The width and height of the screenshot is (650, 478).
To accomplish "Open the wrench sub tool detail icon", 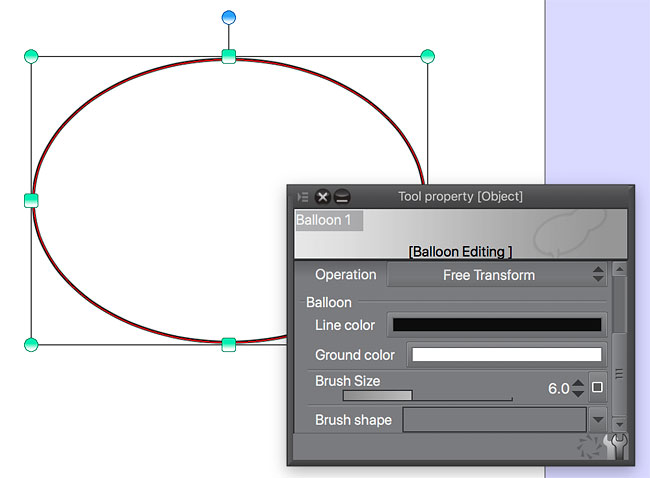I will [x=619, y=447].
